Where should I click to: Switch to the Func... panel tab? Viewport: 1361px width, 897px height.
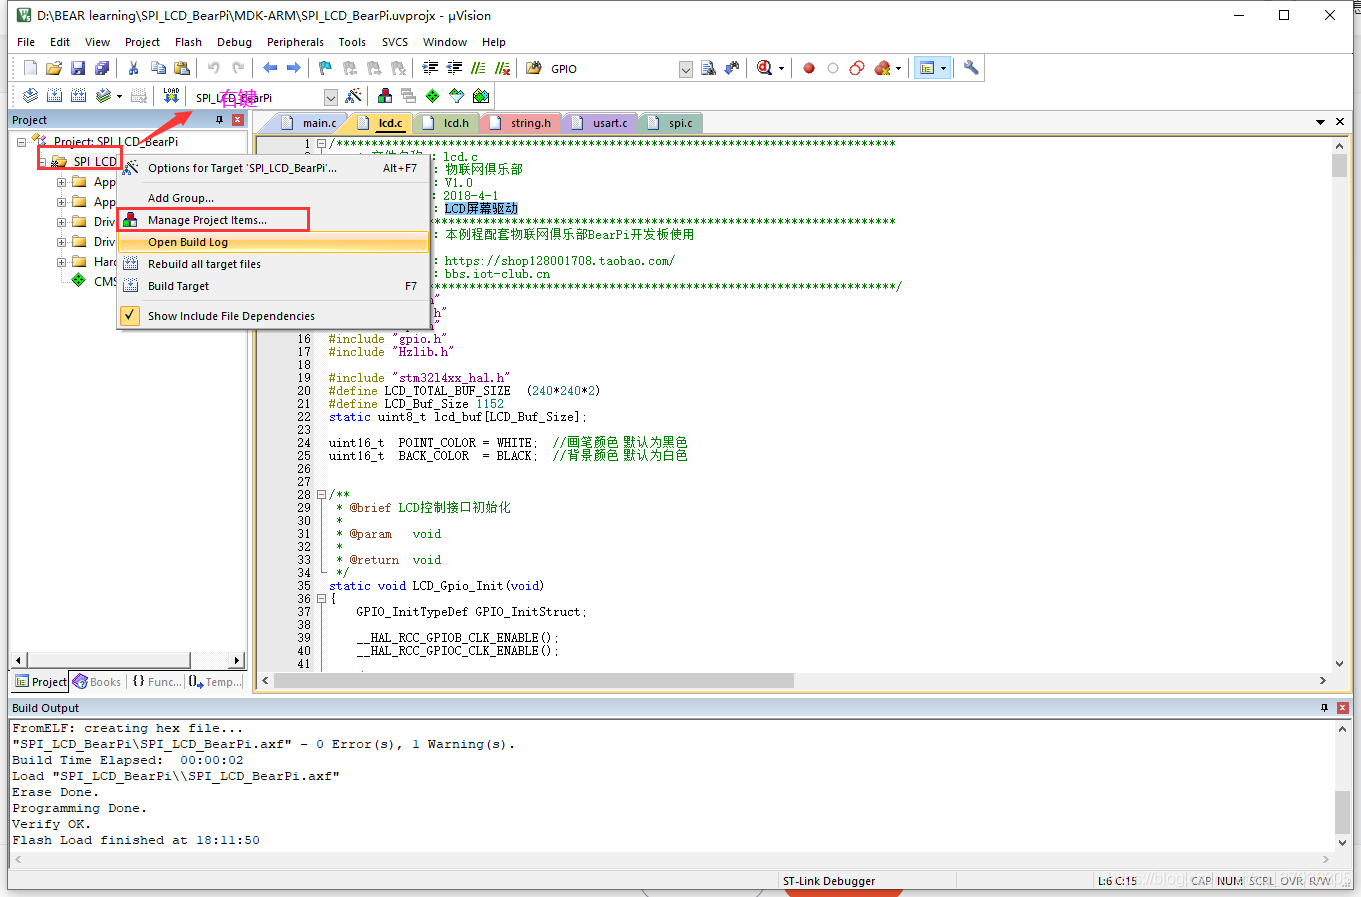[157, 682]
